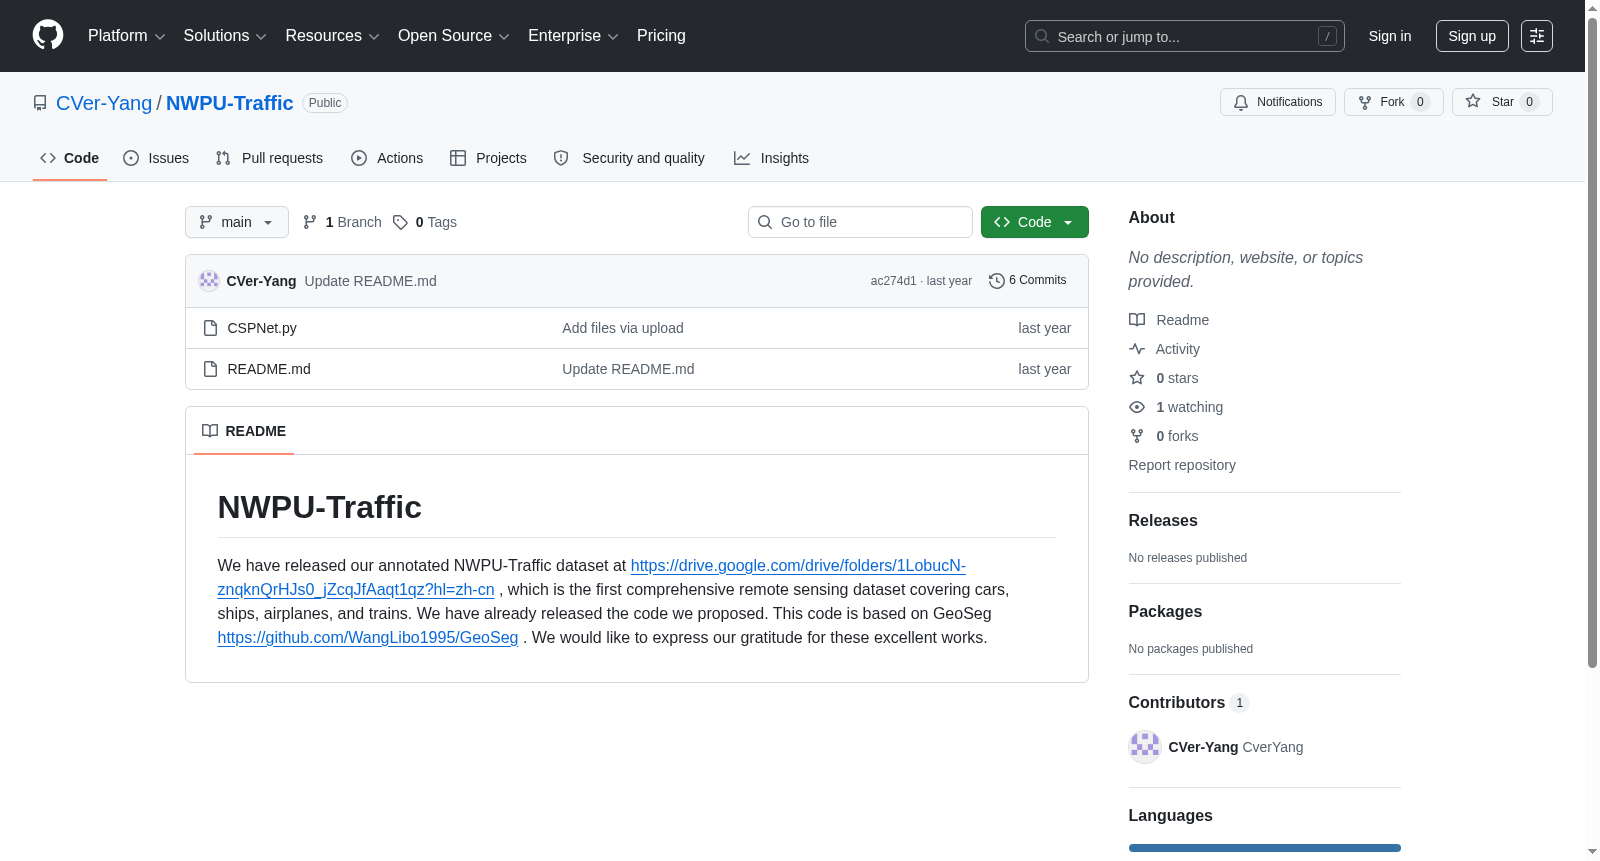This screenshot has height=861, width=1600.
Task: Open the Contributors heading link
Action: [1189, 703]
